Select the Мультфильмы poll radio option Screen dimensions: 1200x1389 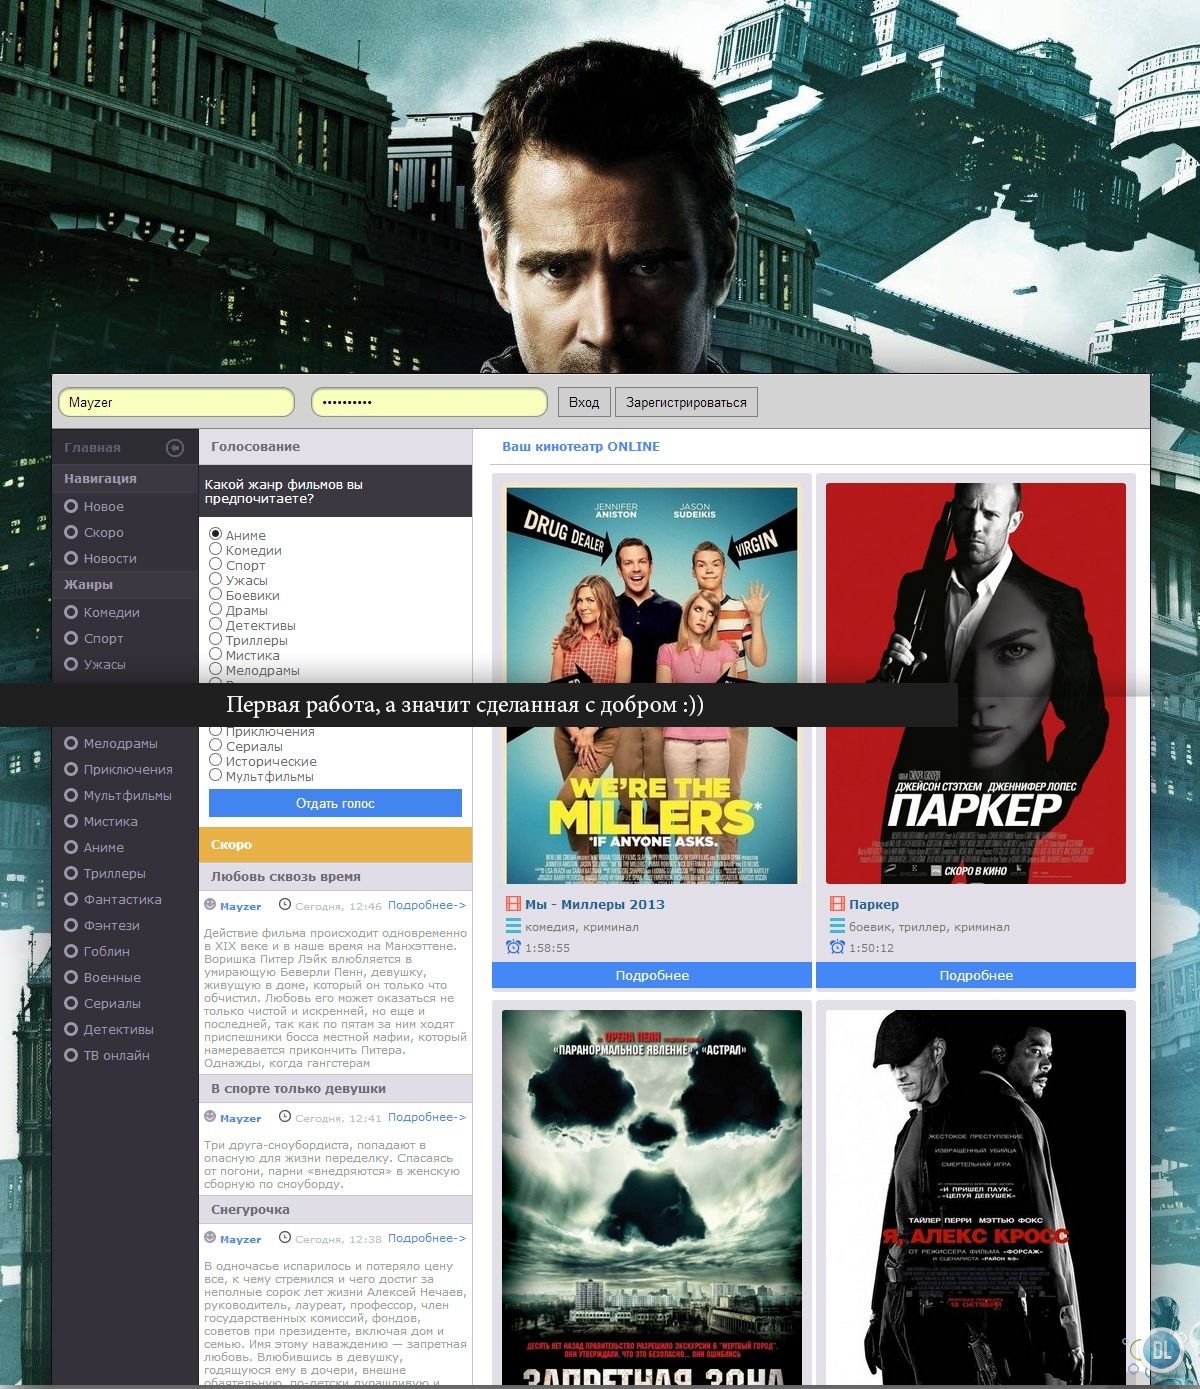click(x=215, y=775)
